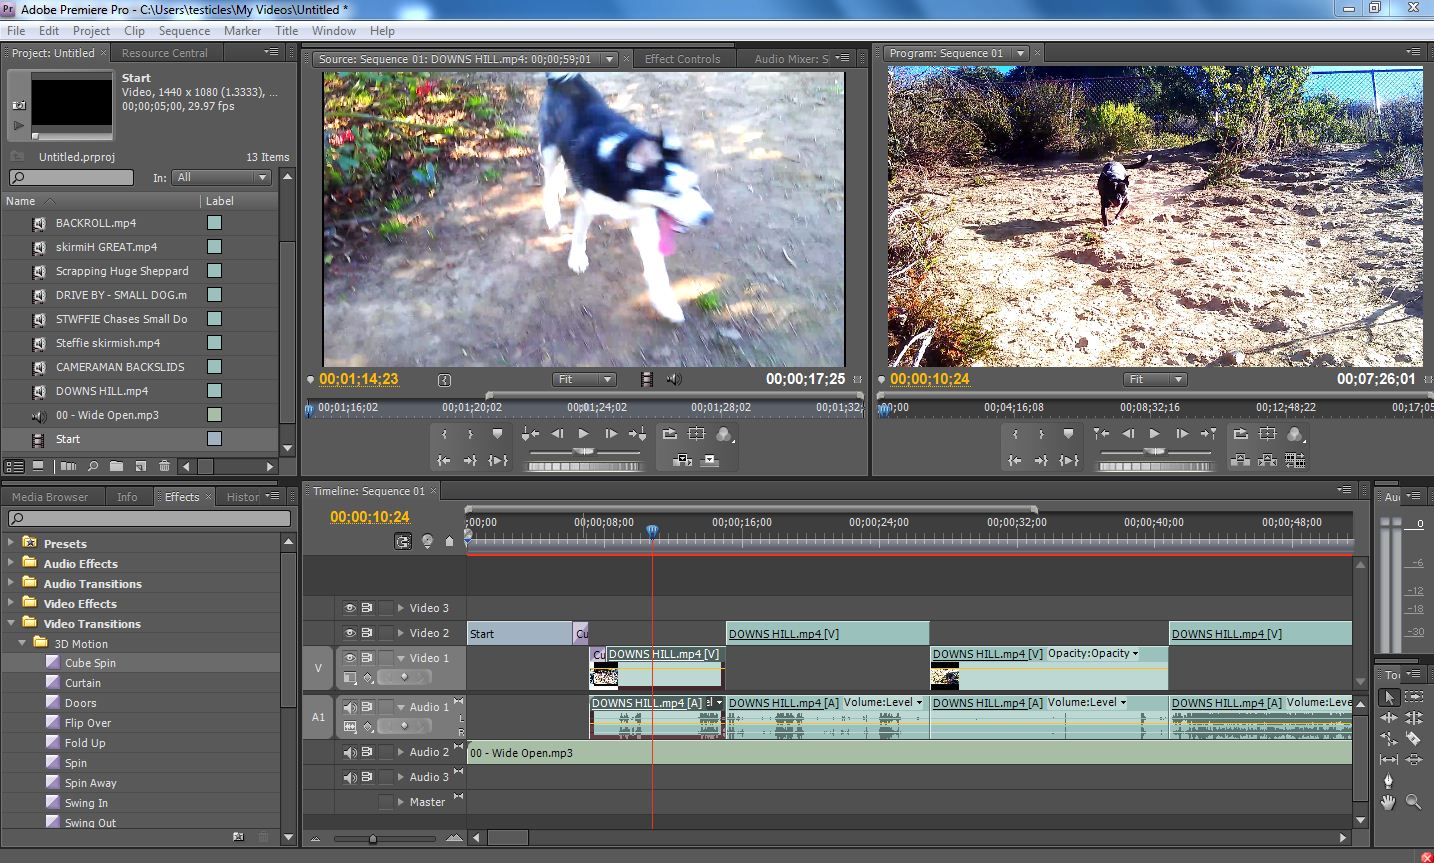Click the Source monitor shuttle slider
The width and height of the screenshot is (1434, 863).
(x=584, y=452)
